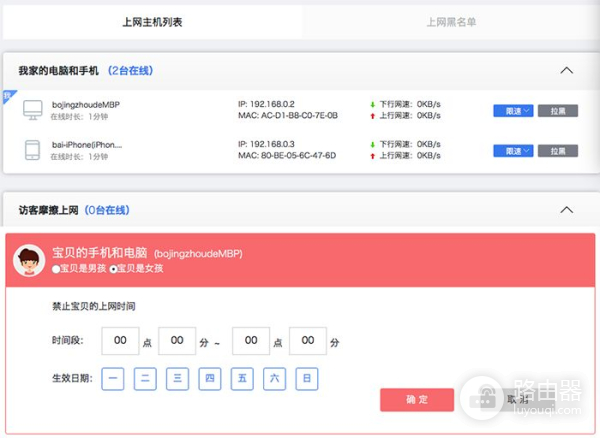Toggle Friday 五 in 生效日期
The image size is (600, 438).
coord(242,379)
